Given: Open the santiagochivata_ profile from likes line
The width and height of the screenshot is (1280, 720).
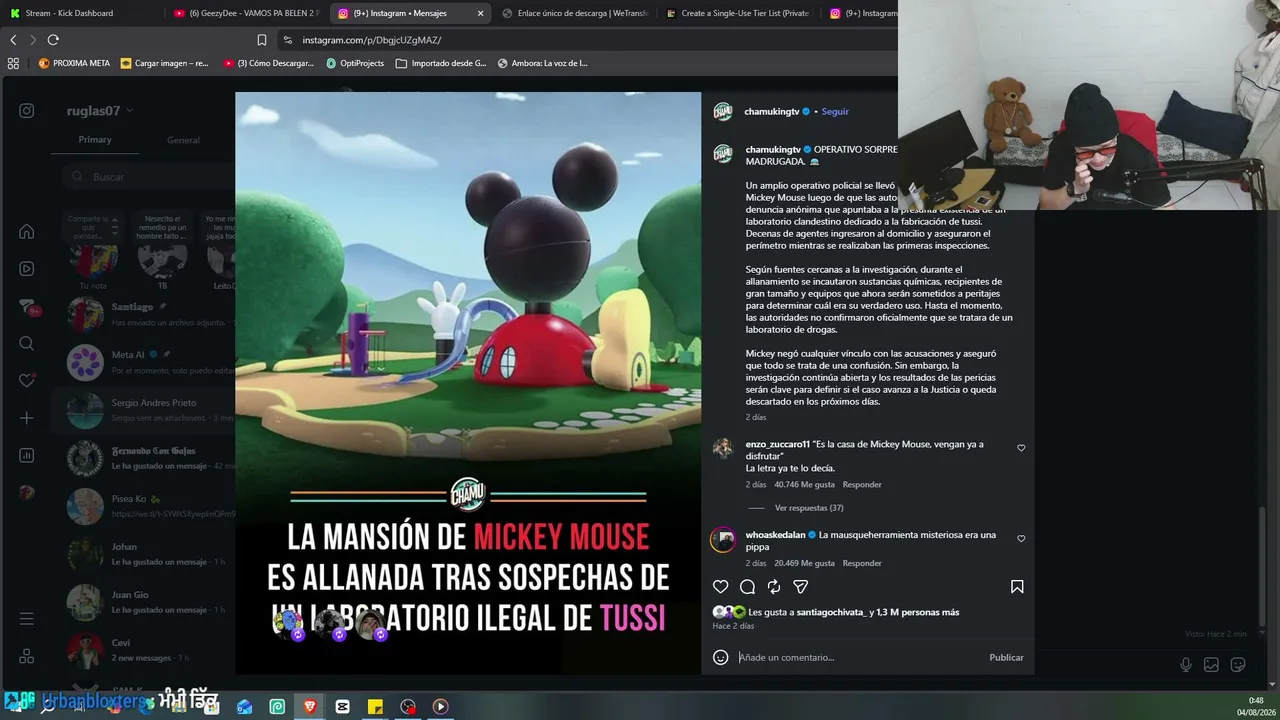Looking at the screenshot, I should click(x=831, y=612).
